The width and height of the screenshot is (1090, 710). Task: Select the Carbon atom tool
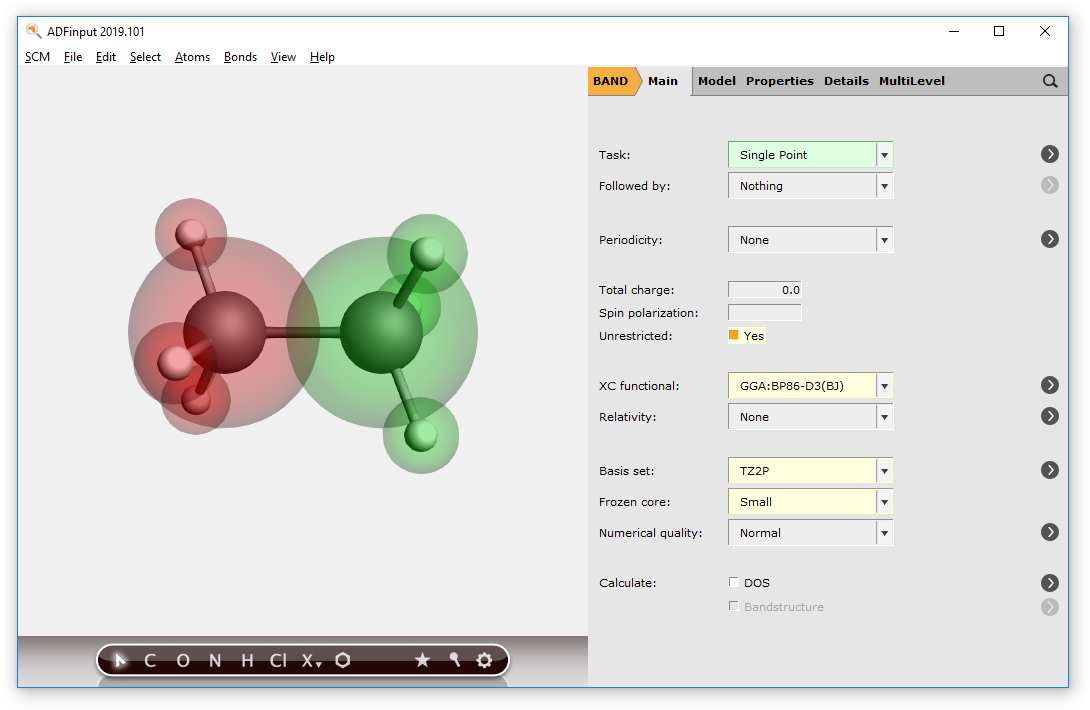[149, 660]
